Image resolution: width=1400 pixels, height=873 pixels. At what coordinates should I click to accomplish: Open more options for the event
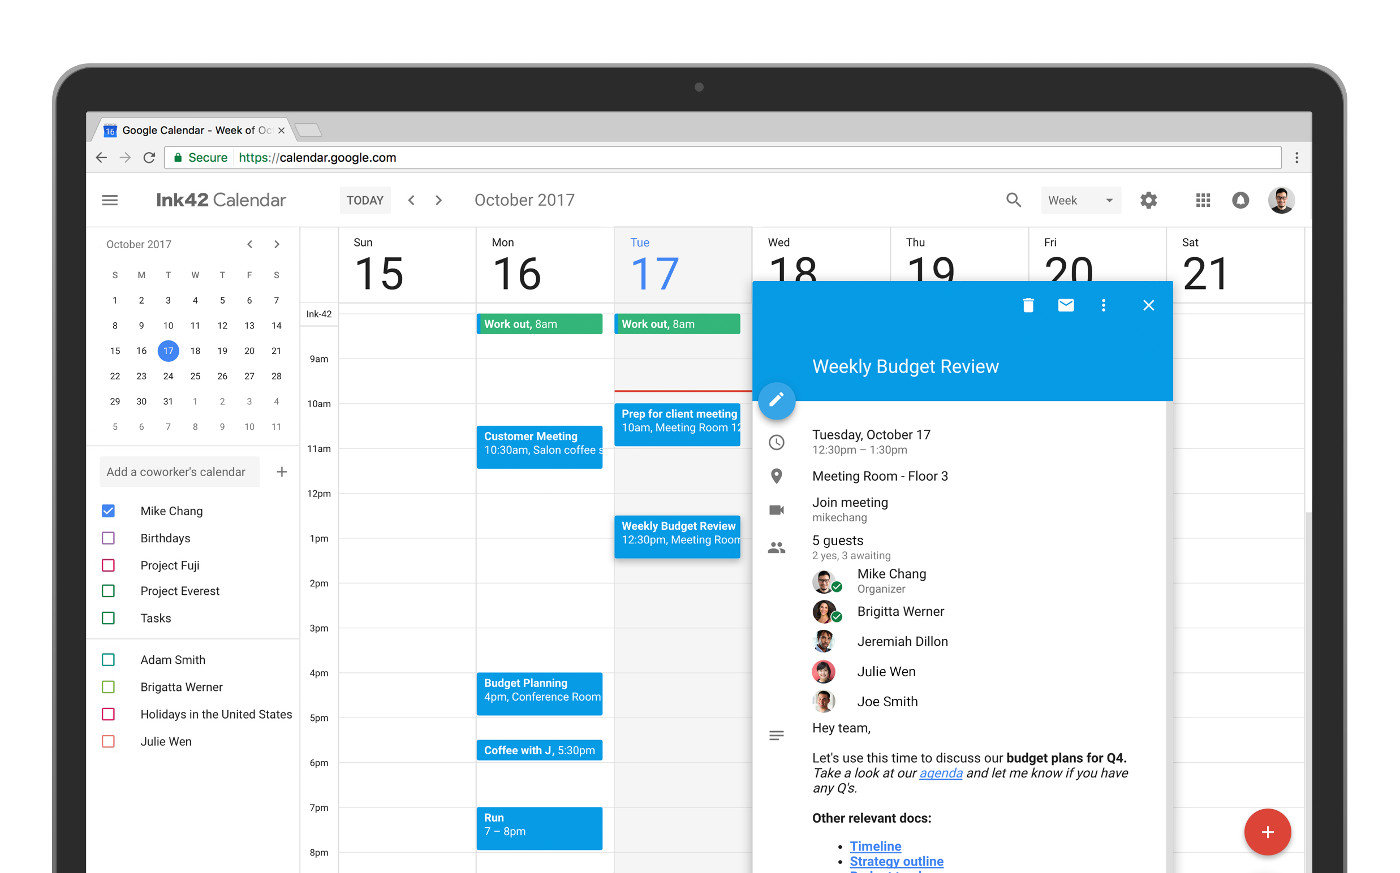[x=1103, y=305]
